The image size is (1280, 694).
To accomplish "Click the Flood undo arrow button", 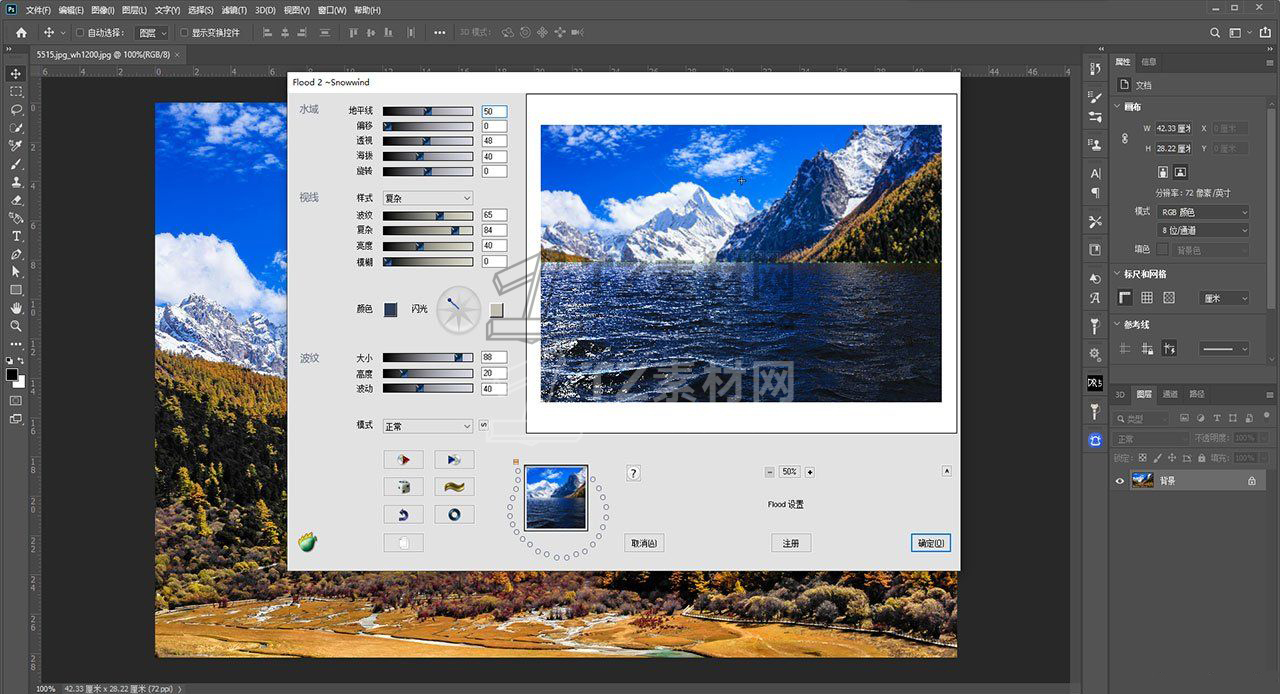I will coord(403,514).
